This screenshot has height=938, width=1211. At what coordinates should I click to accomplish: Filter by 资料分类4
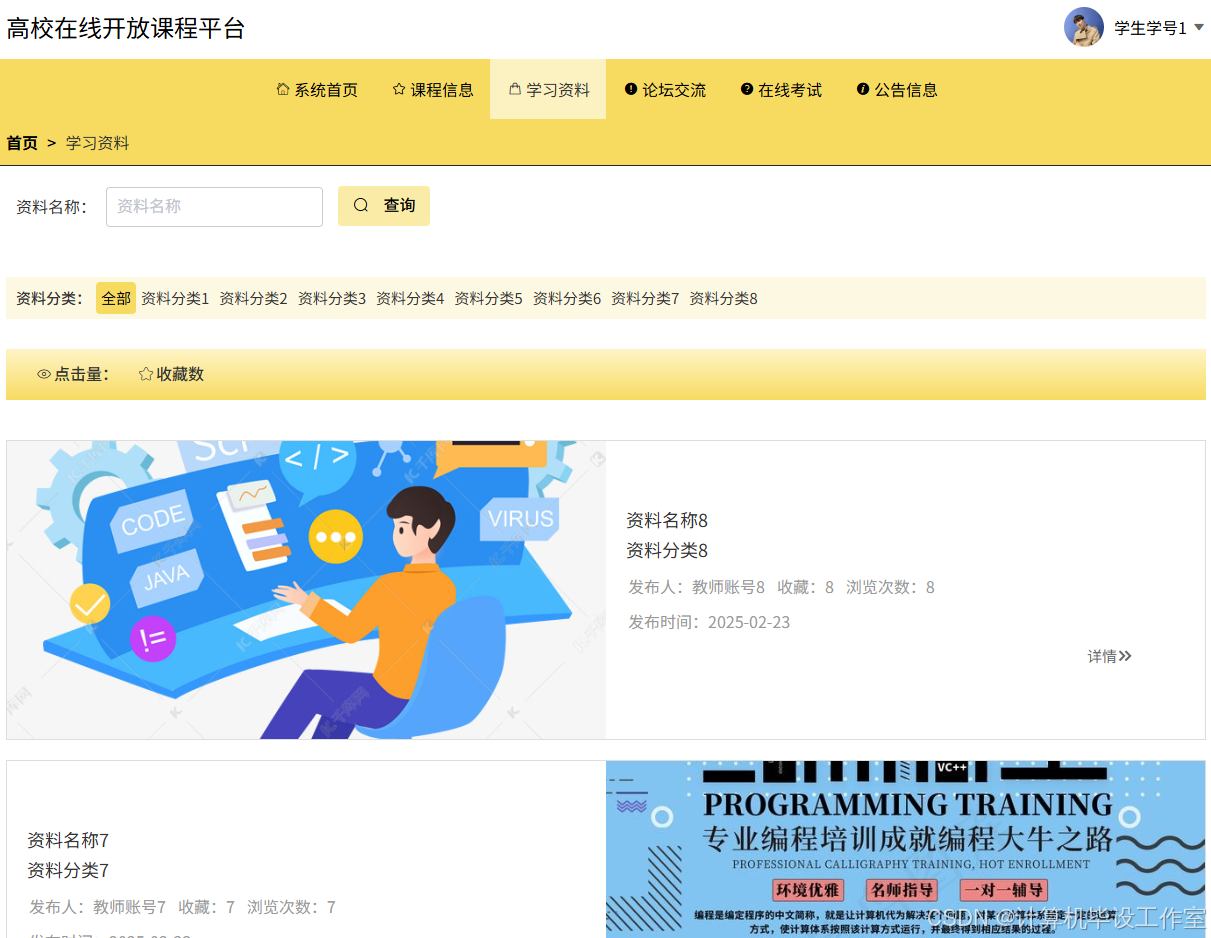point(410,298)
